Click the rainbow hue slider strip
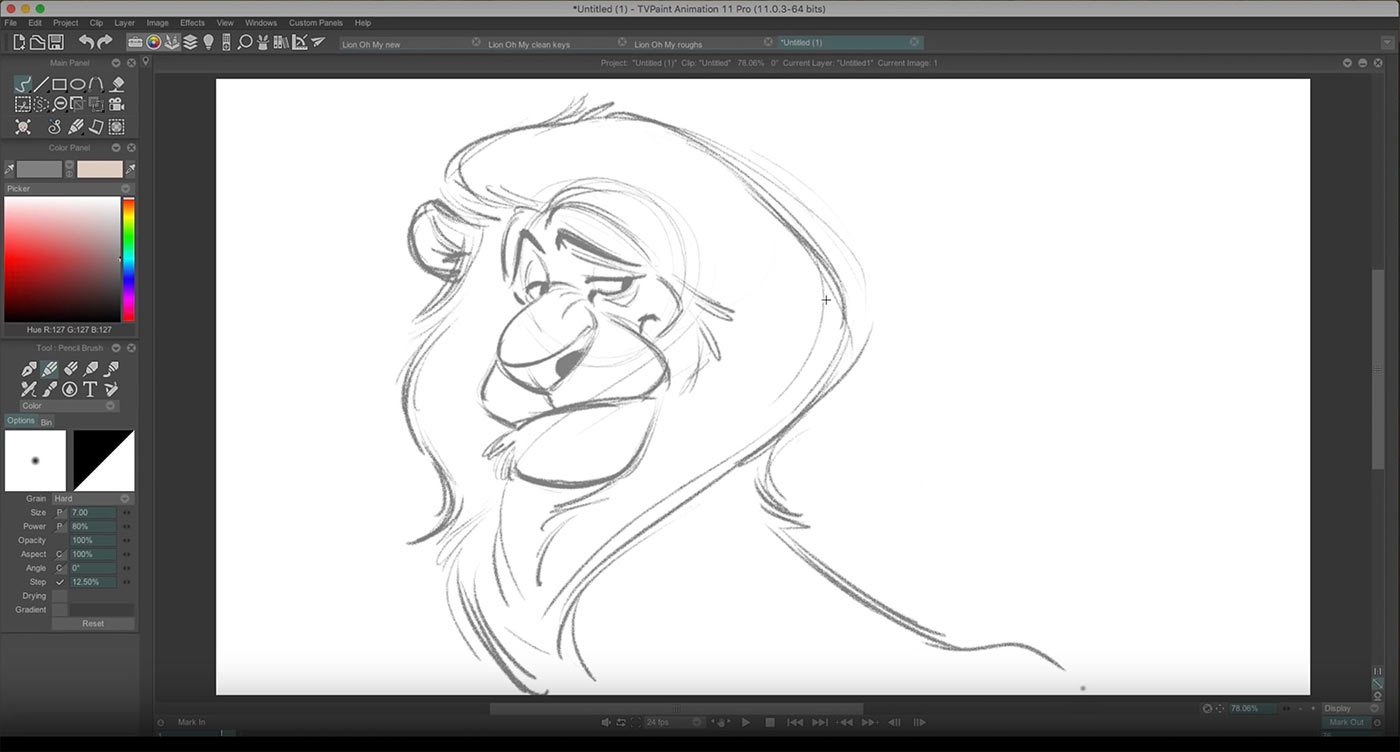The height and width of the screenshot is (752, 1400). click(x=128, y=258)
